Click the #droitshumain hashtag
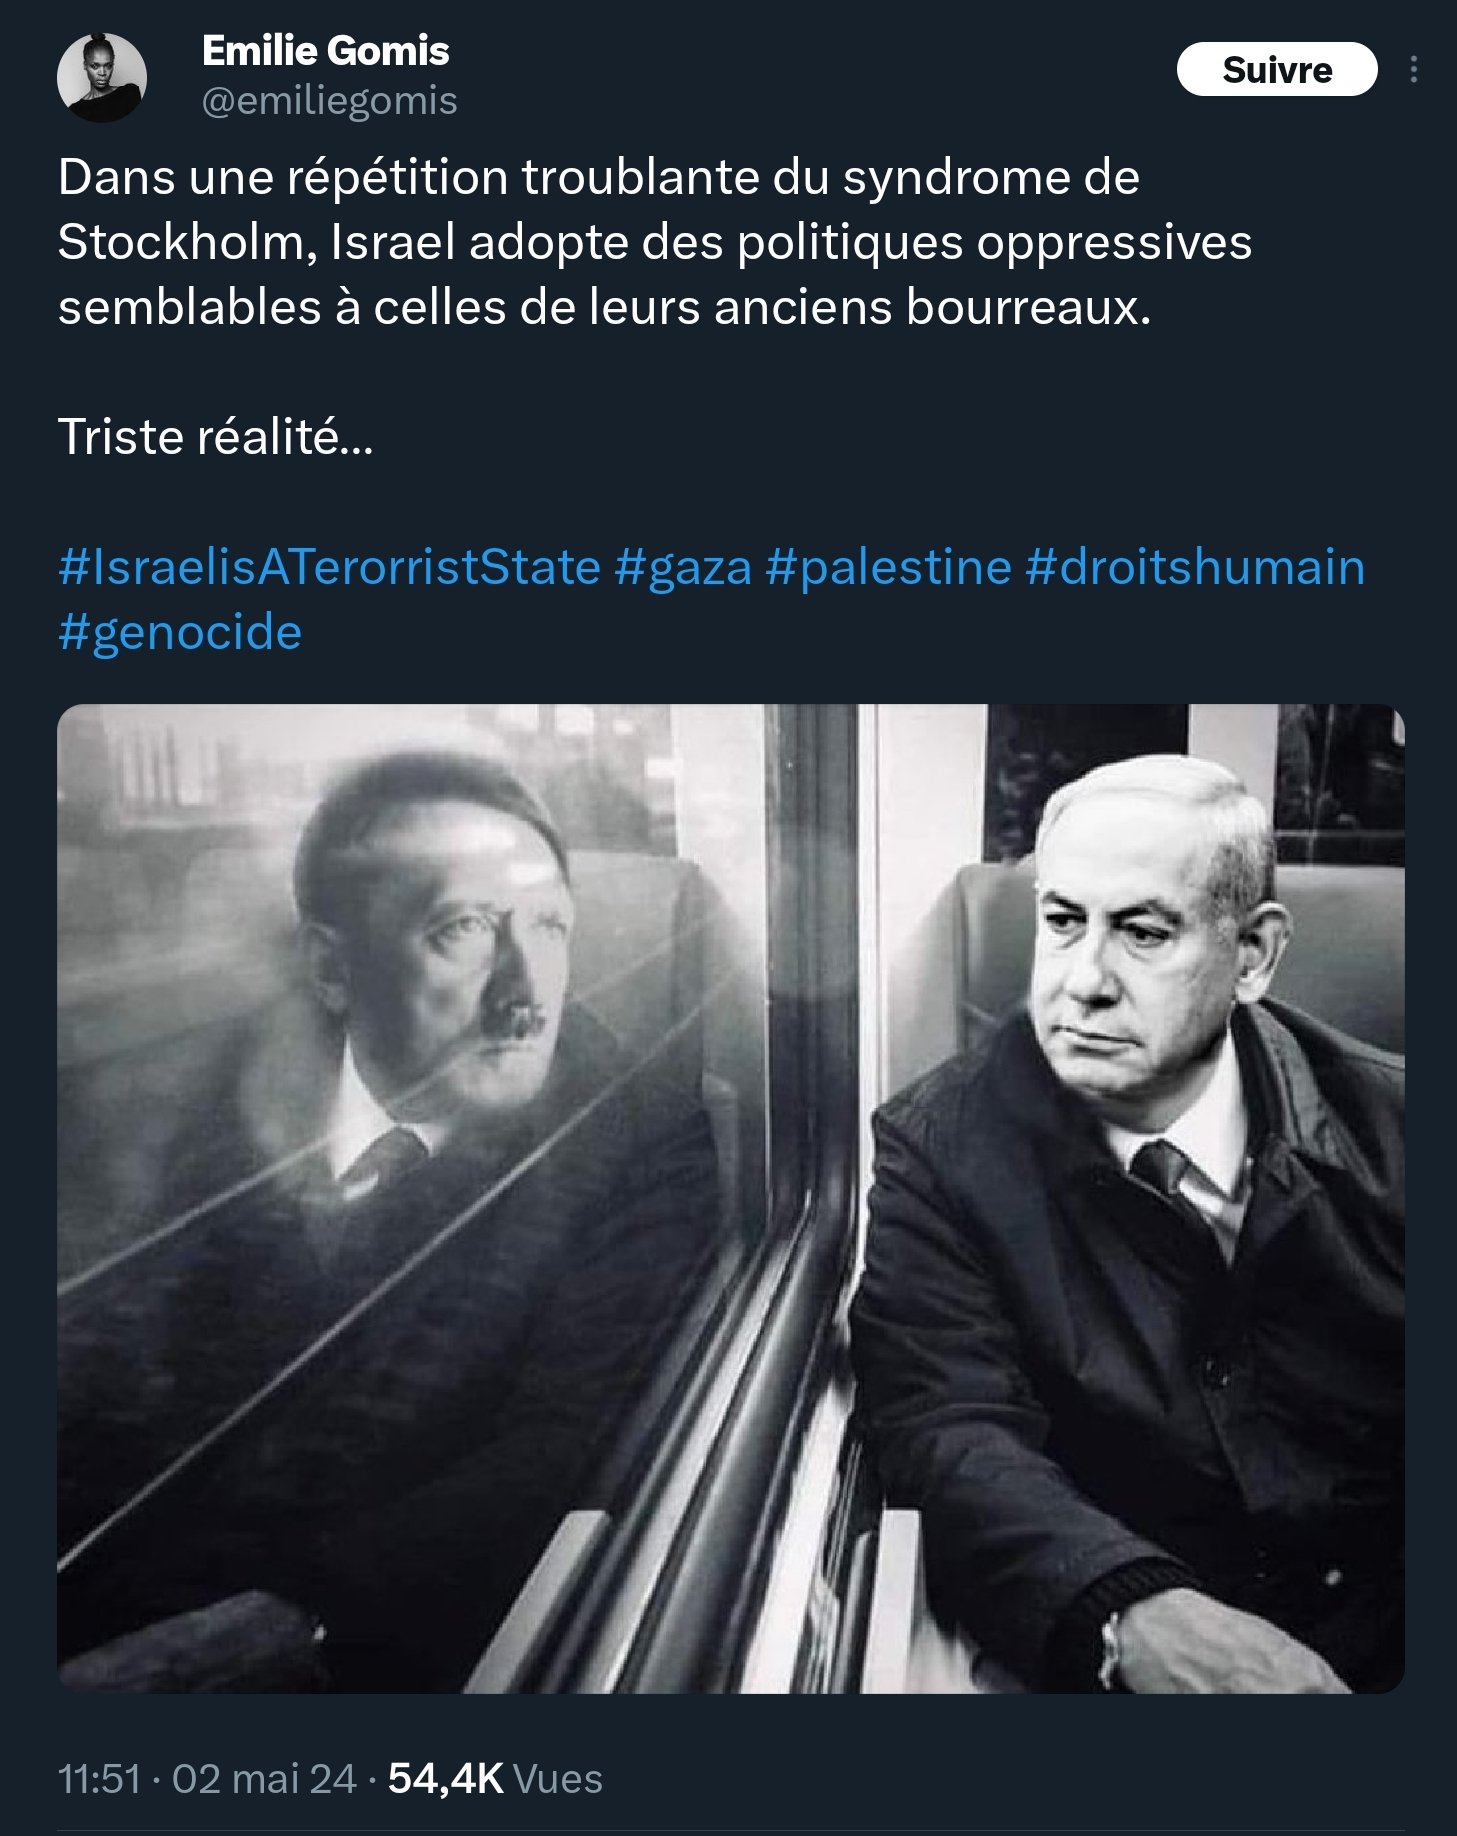This screenshot has height=1836, width=1457. point(1195,567)
